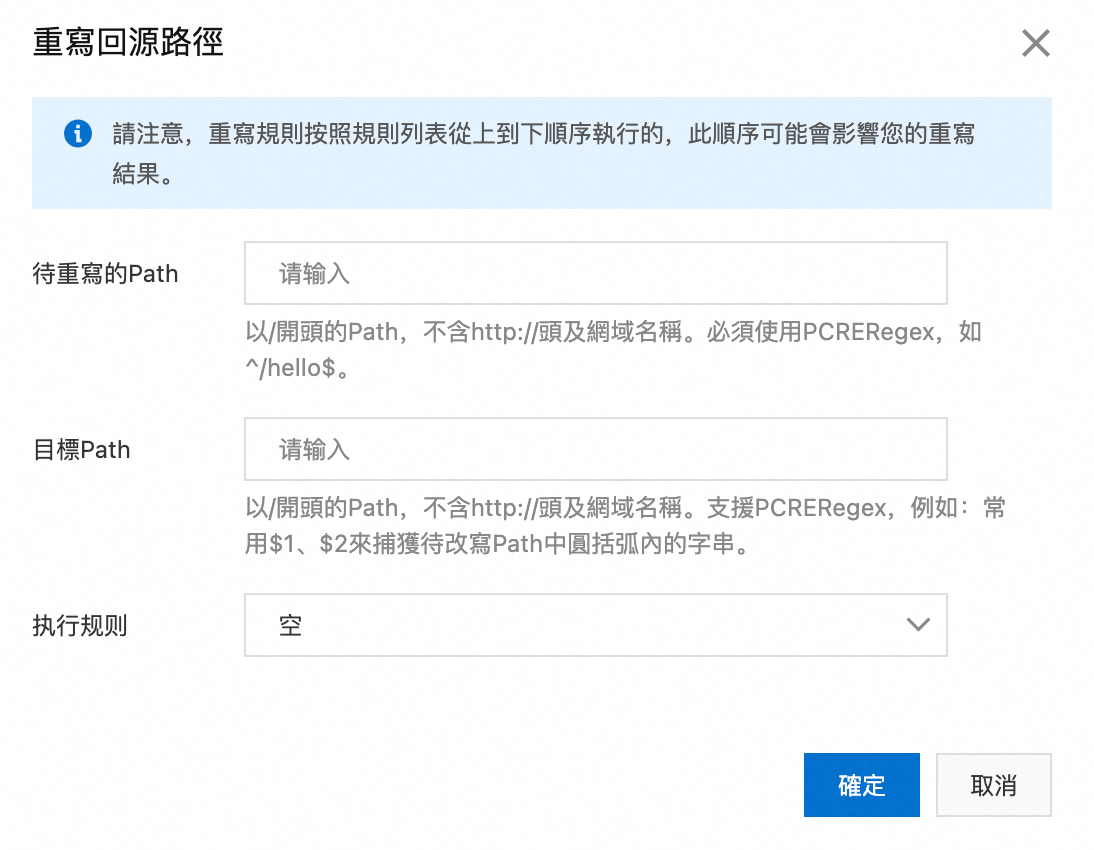Click the 取消 cancel button
1094x850 pixels.
pyautogui.click(x=993, y=785)
